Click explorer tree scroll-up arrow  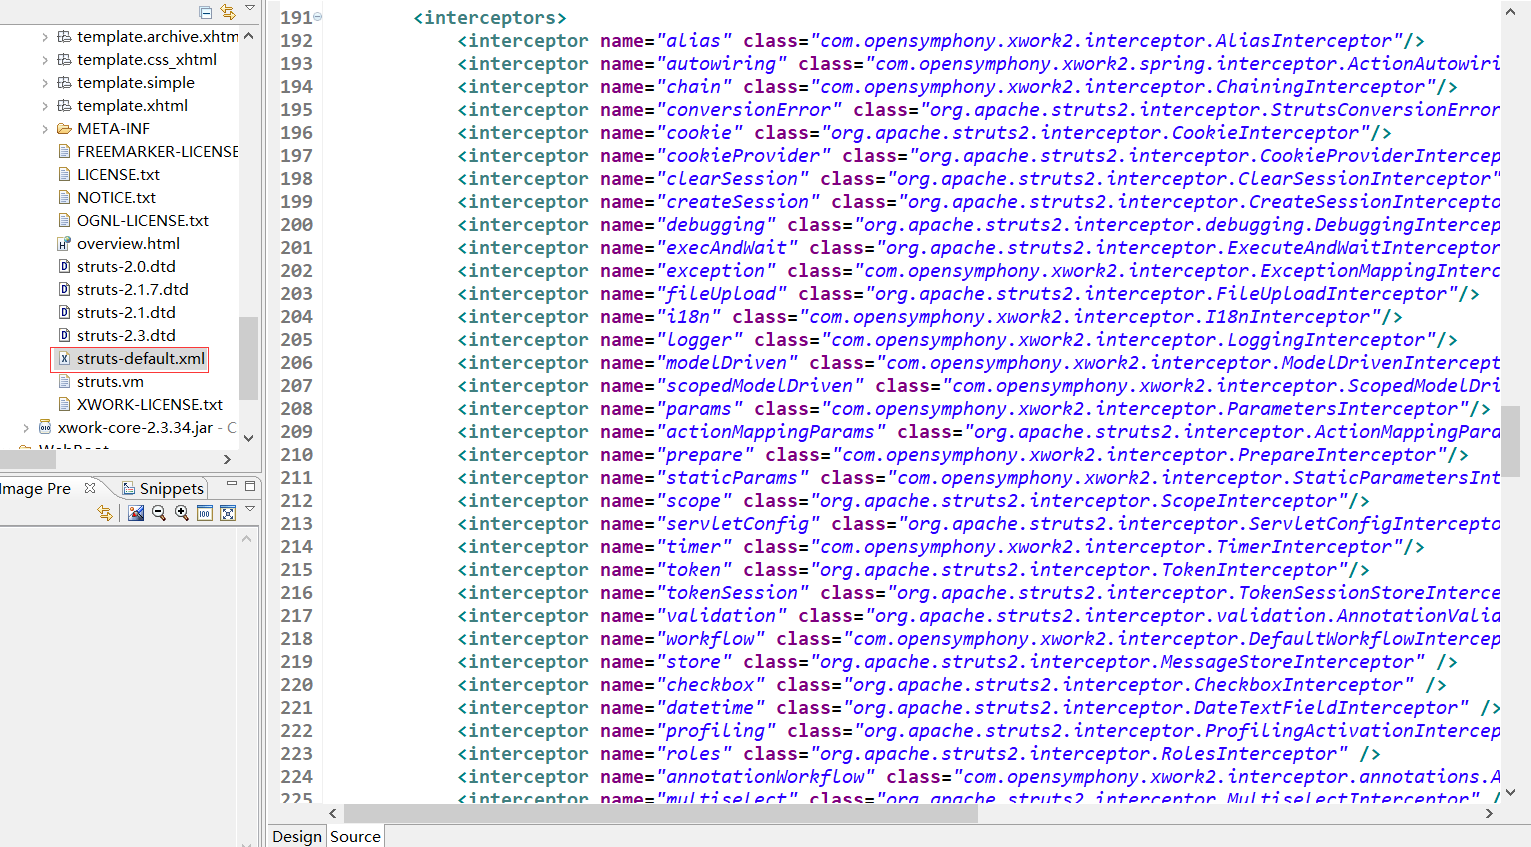point(248,36)
